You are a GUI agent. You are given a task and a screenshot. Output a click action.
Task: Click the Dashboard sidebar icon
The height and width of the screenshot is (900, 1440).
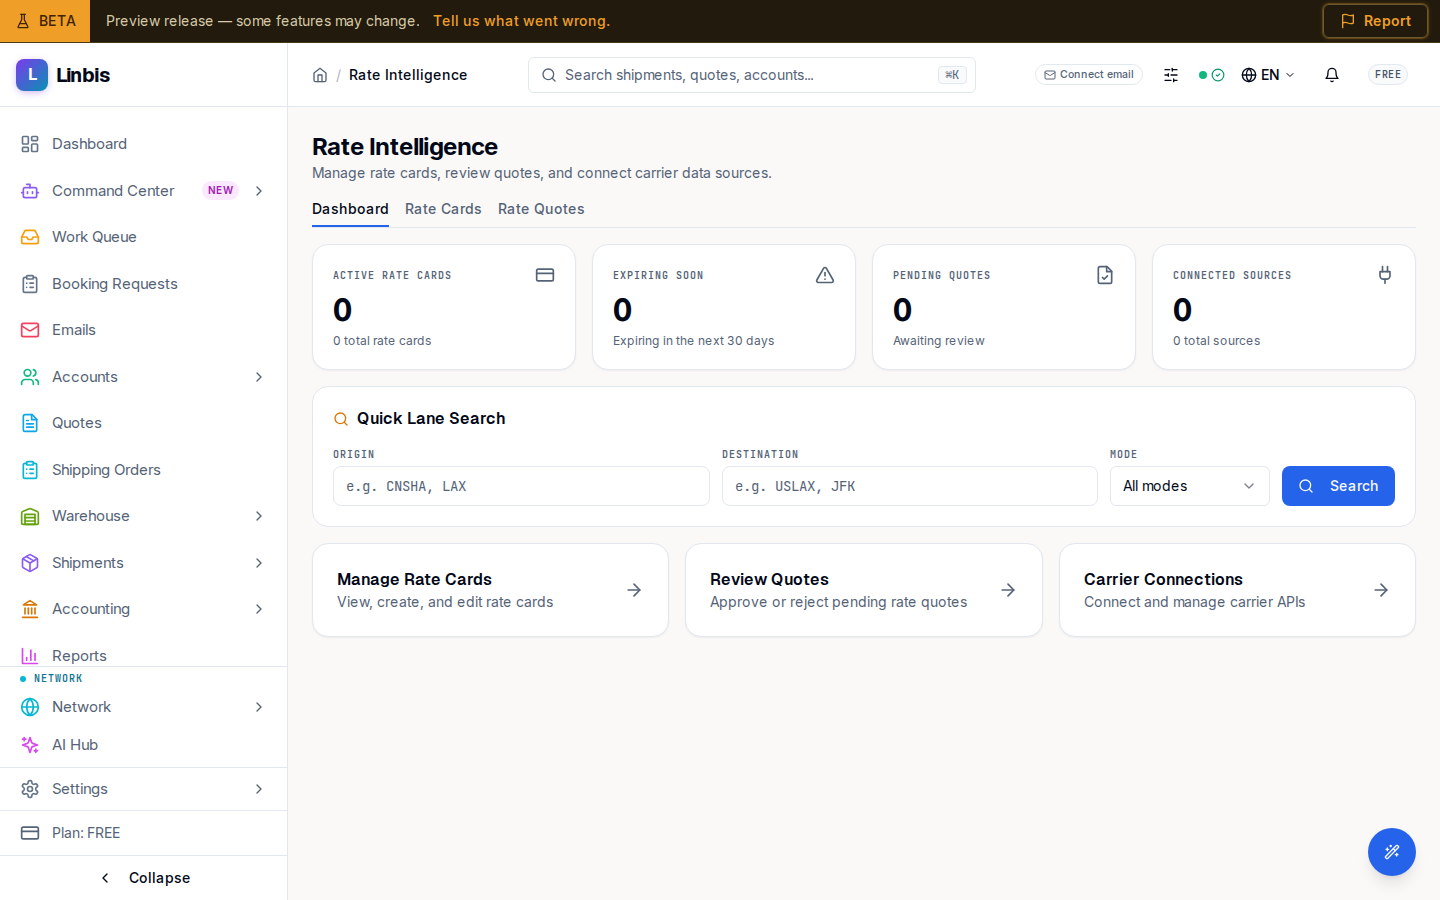click(30, 144)
